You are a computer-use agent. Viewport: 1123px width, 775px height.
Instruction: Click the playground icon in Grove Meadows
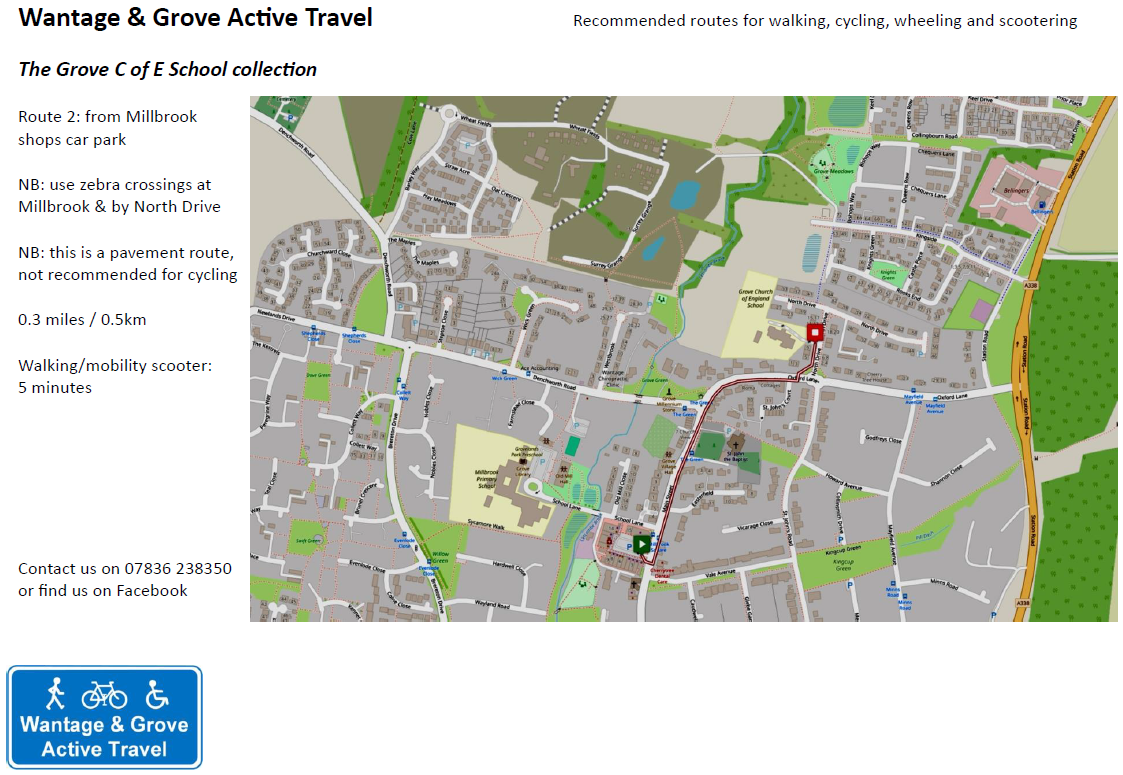pos(822,163)
